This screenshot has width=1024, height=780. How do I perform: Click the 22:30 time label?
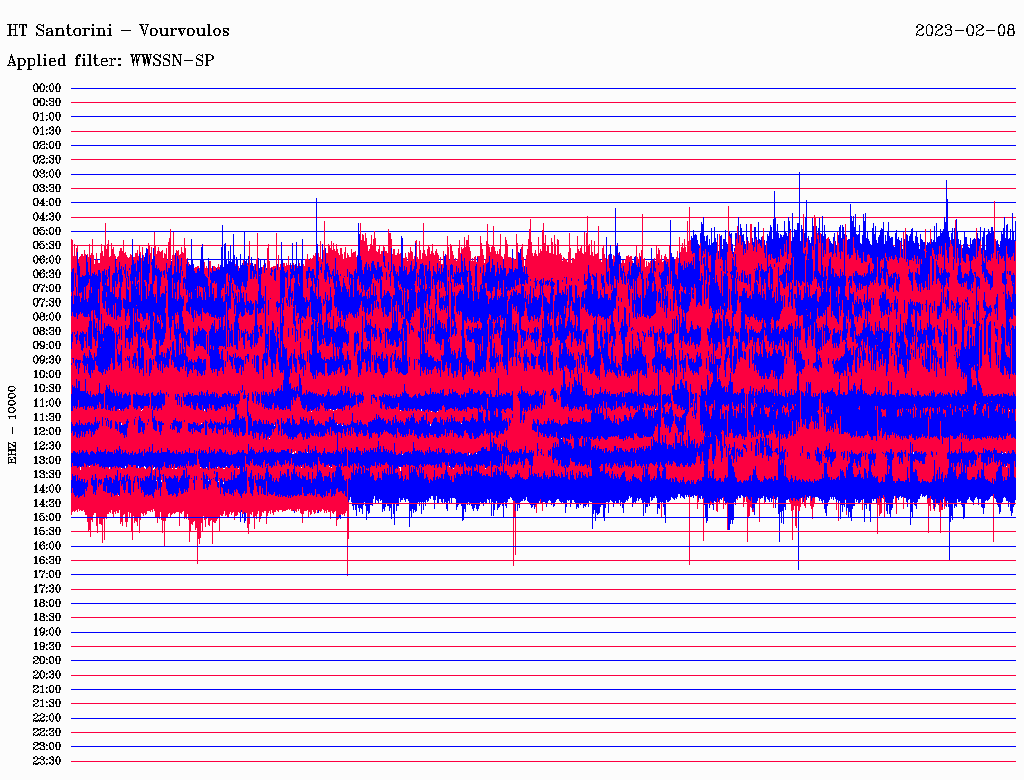47,732
